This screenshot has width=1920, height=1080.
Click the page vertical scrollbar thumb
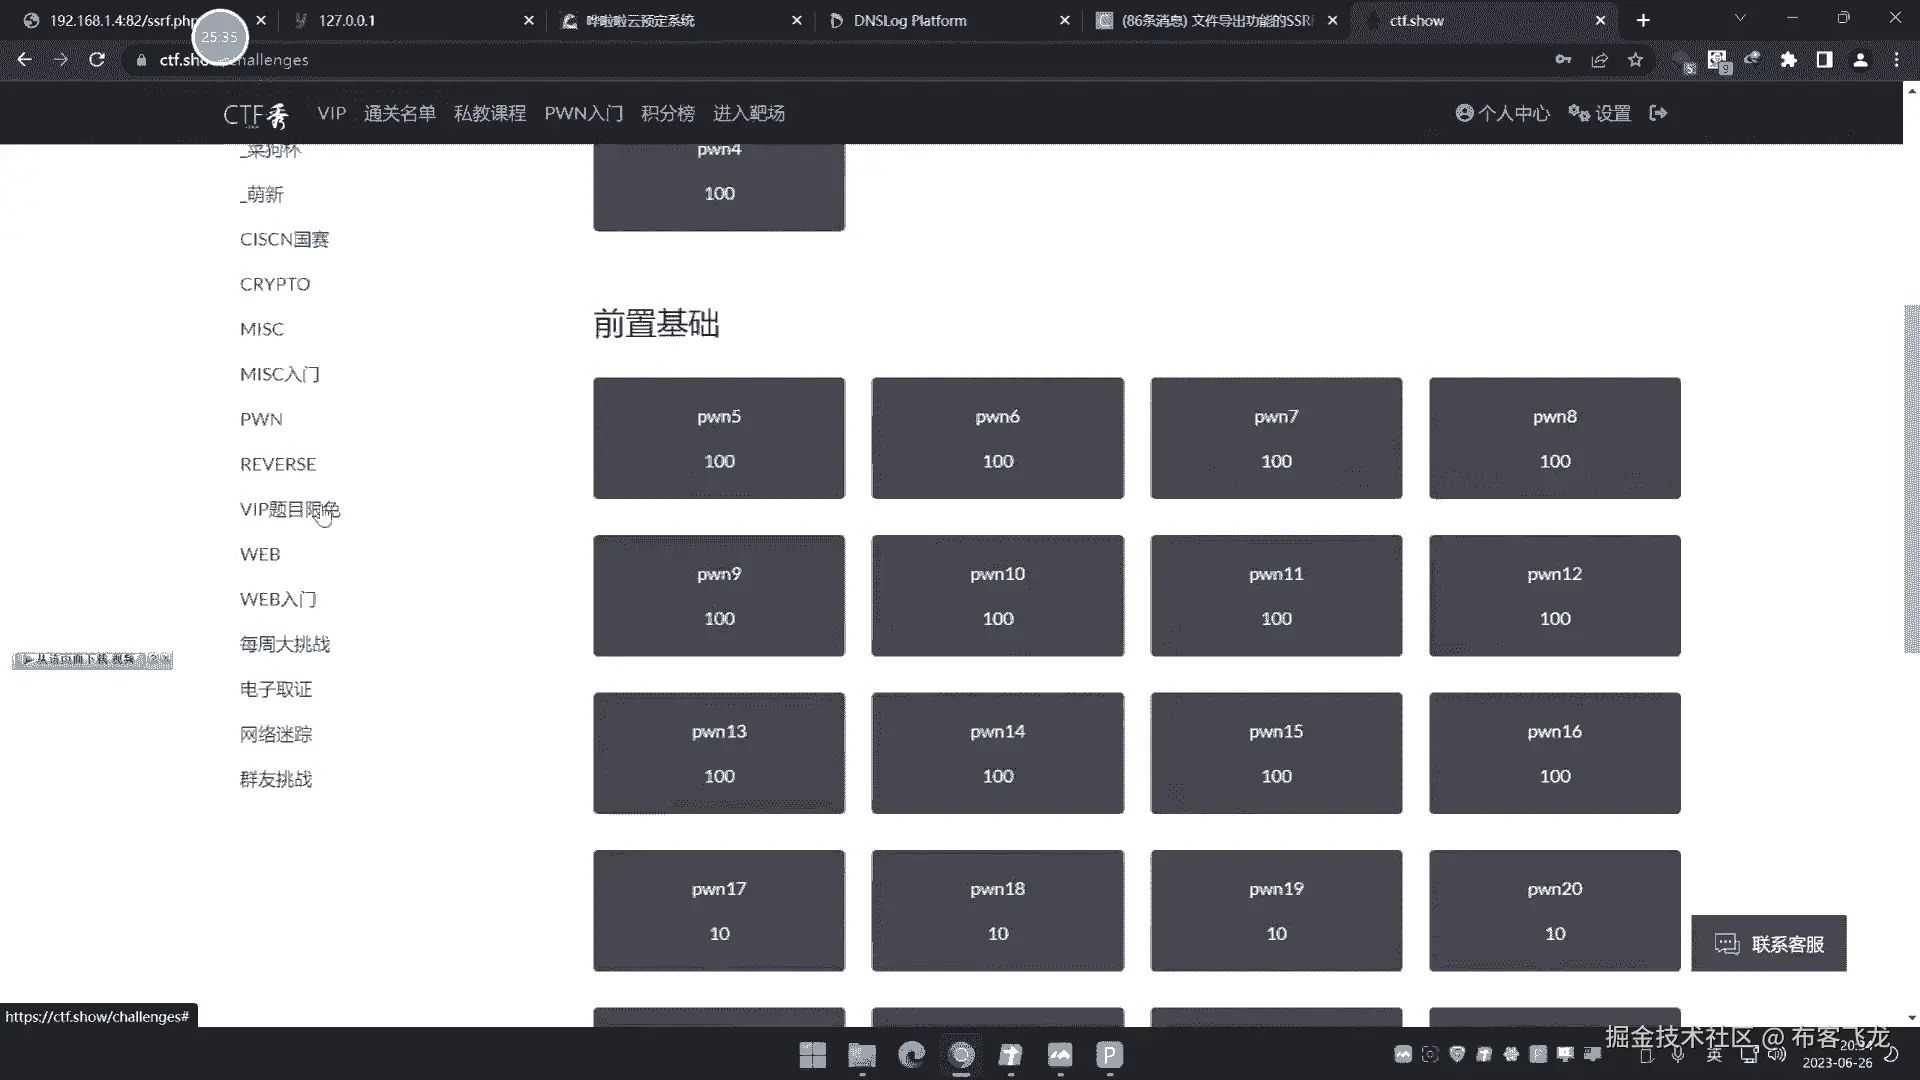pyautogui.click(x=1911, y=480)
